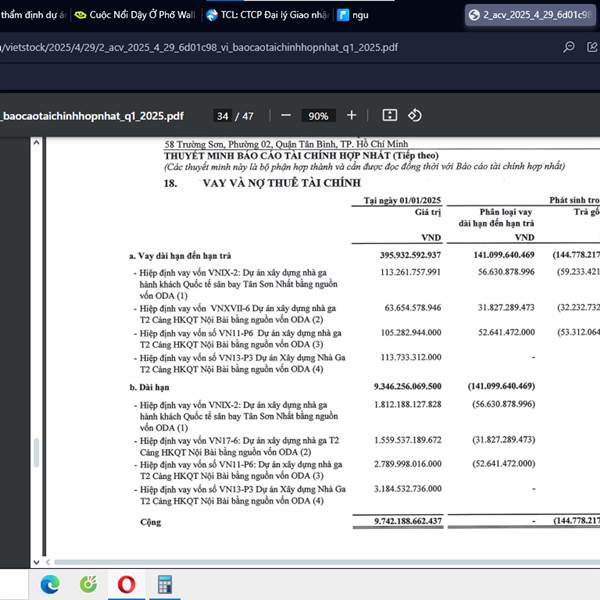Open Opera browser from the taskbar

[x=127, y=584]
